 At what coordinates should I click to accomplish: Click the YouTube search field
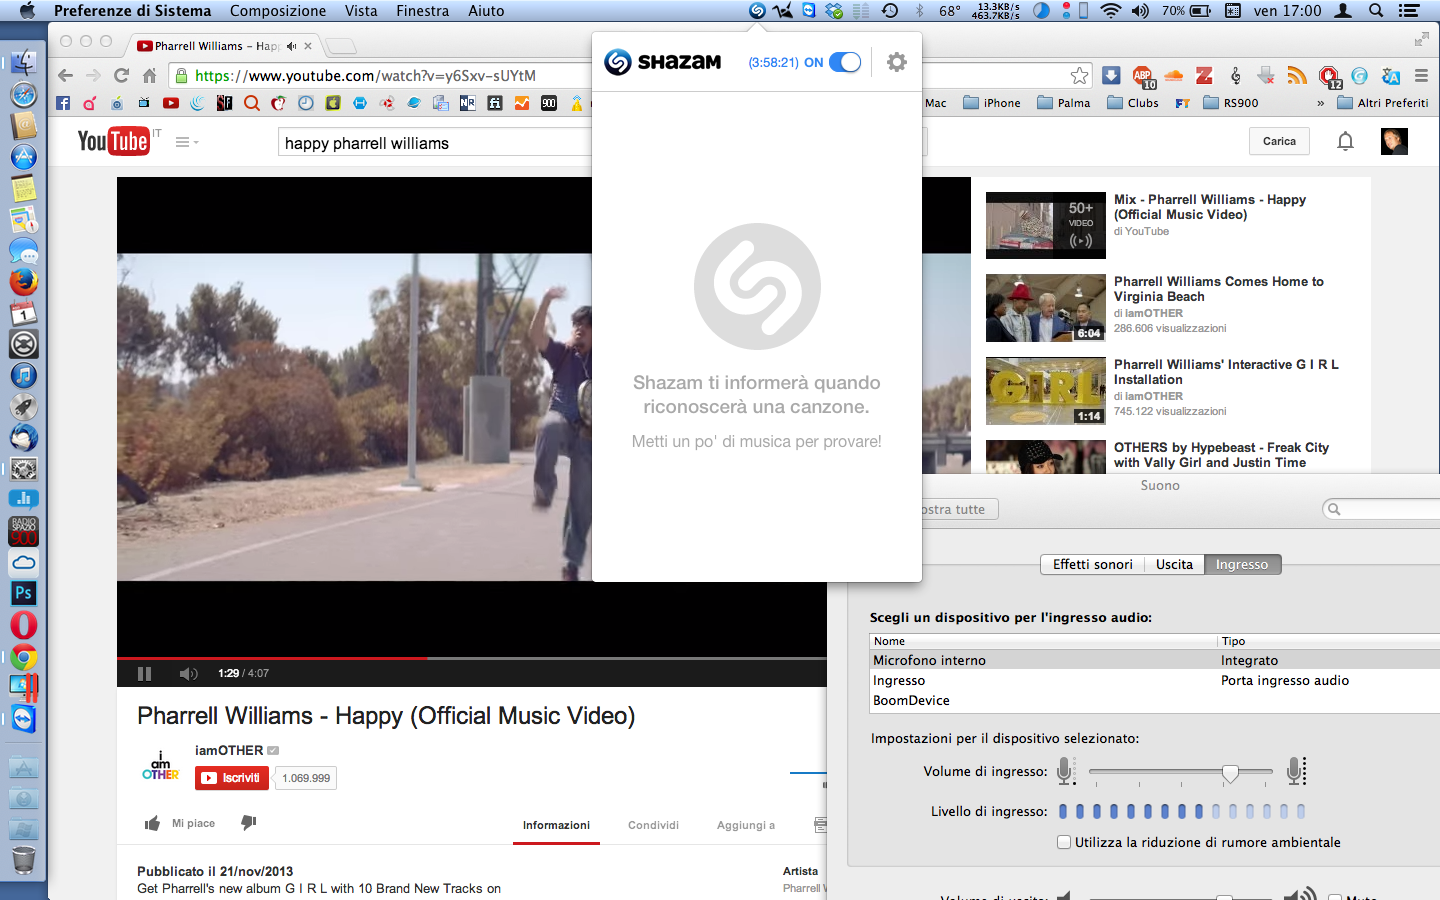coord(436,142)
